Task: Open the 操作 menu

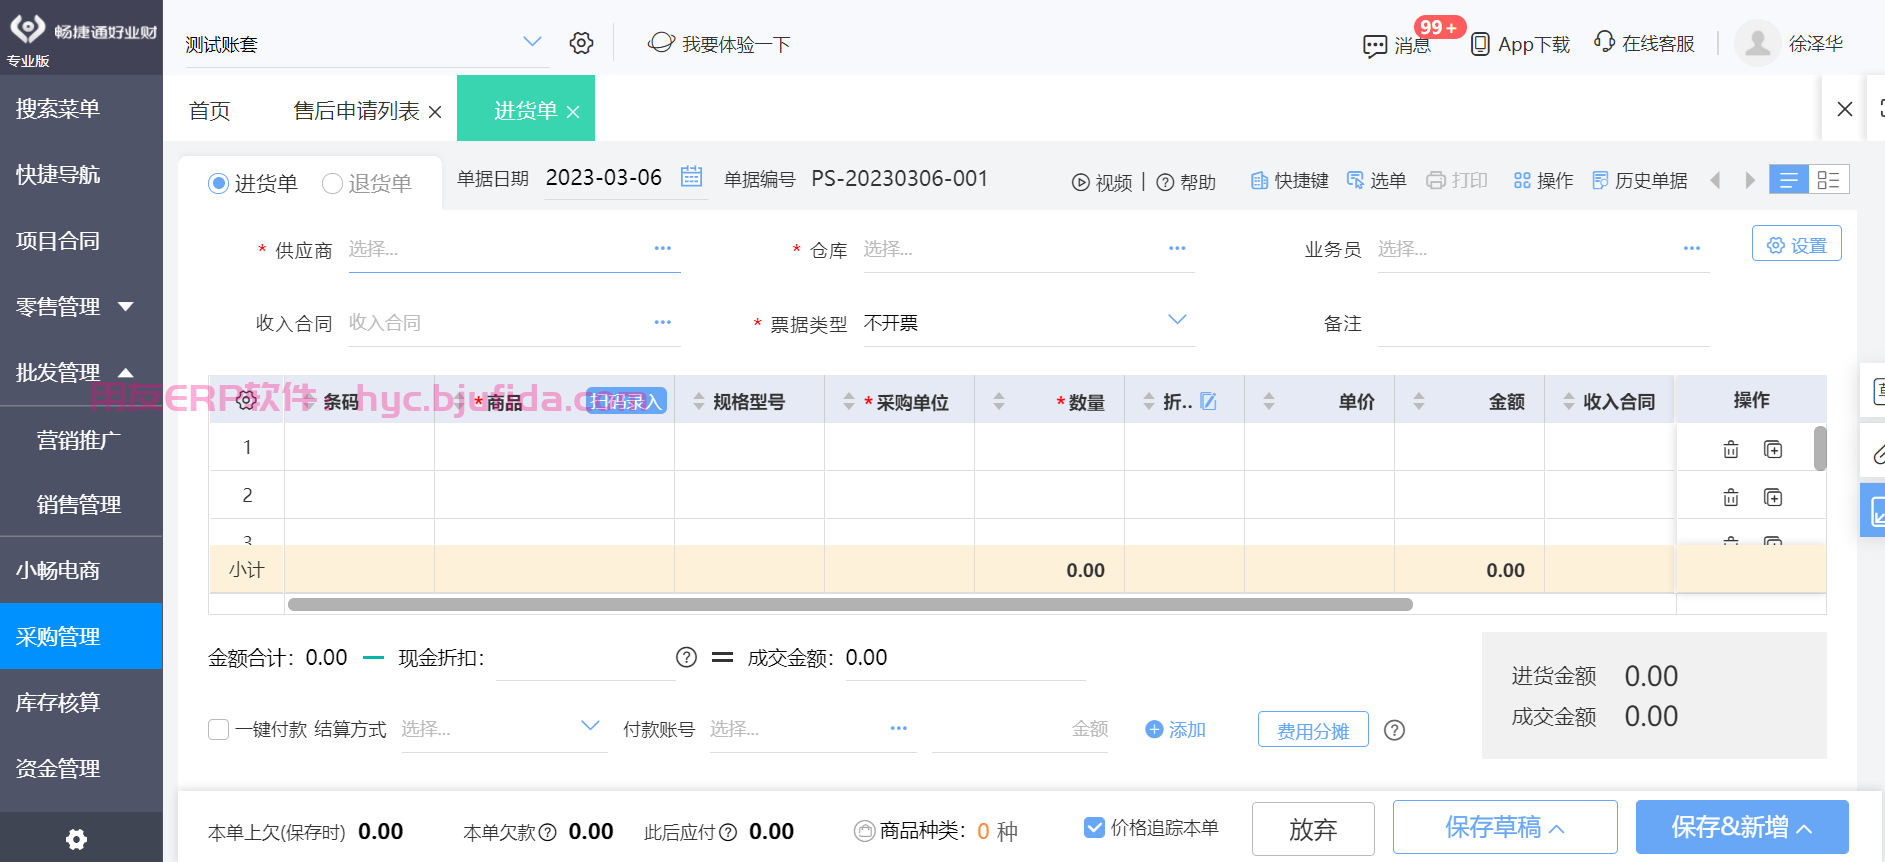Action: (x=1543, y=180)
